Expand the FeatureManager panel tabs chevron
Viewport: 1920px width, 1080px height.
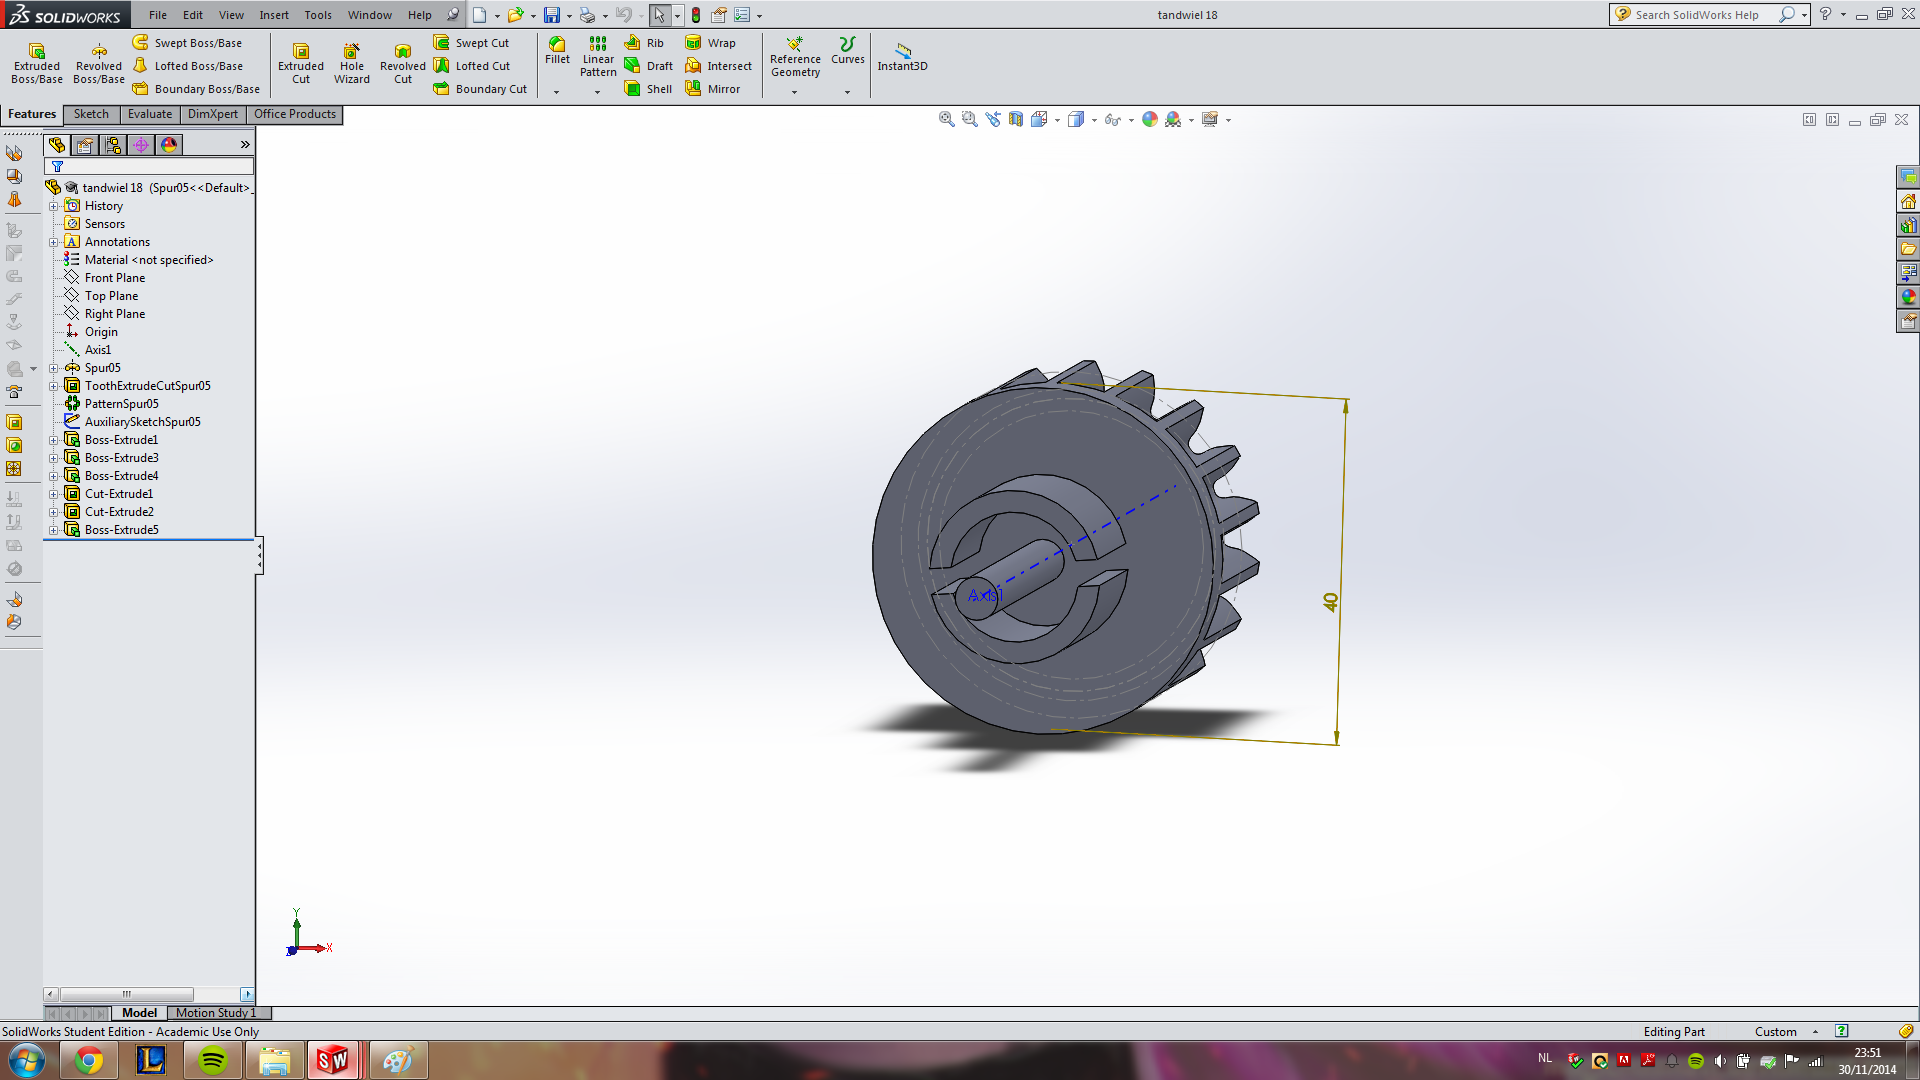point(245,145)
